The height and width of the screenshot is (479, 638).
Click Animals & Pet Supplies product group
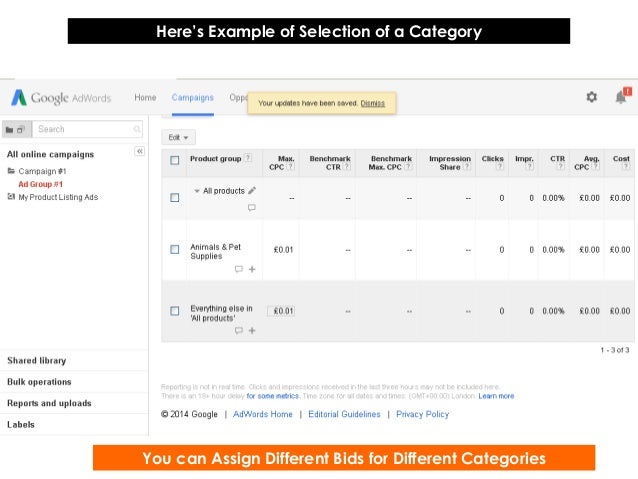coord(216,252)
